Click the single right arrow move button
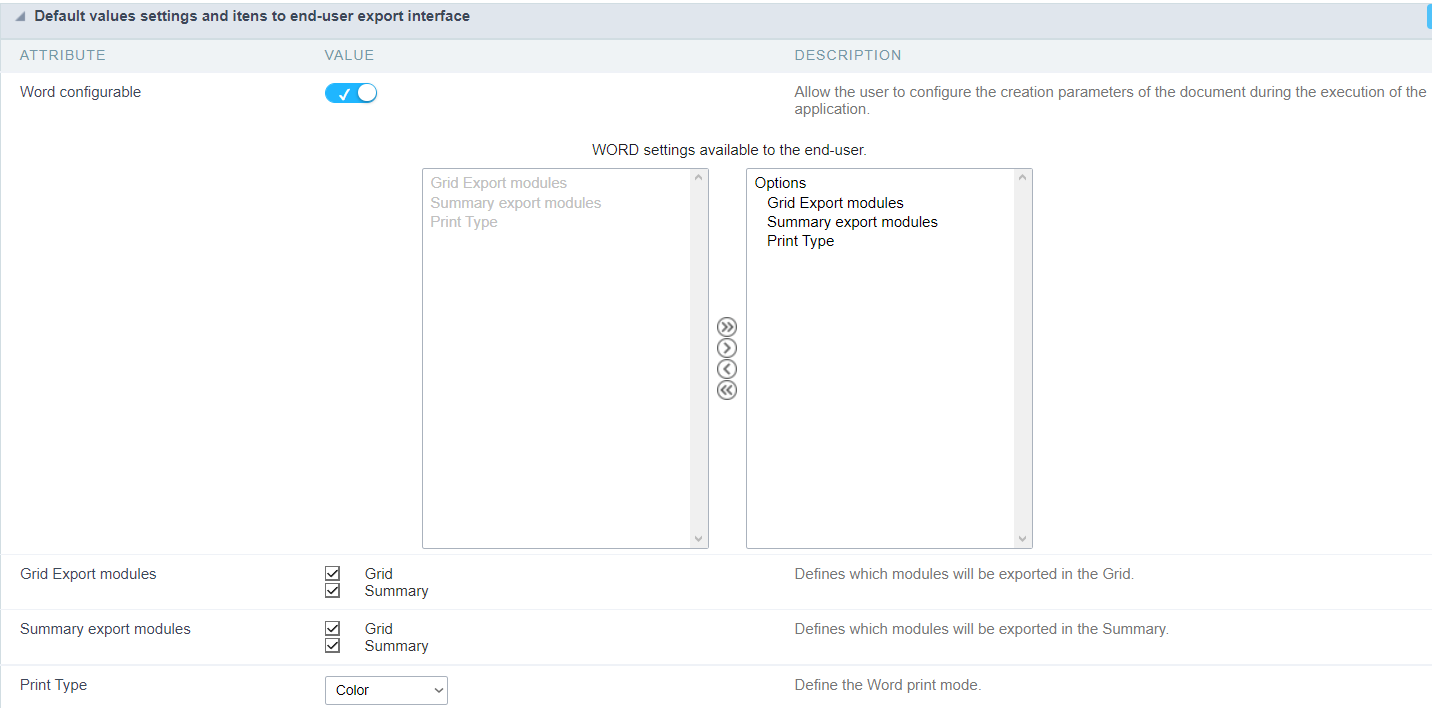1432x708 pixels. 727,348
